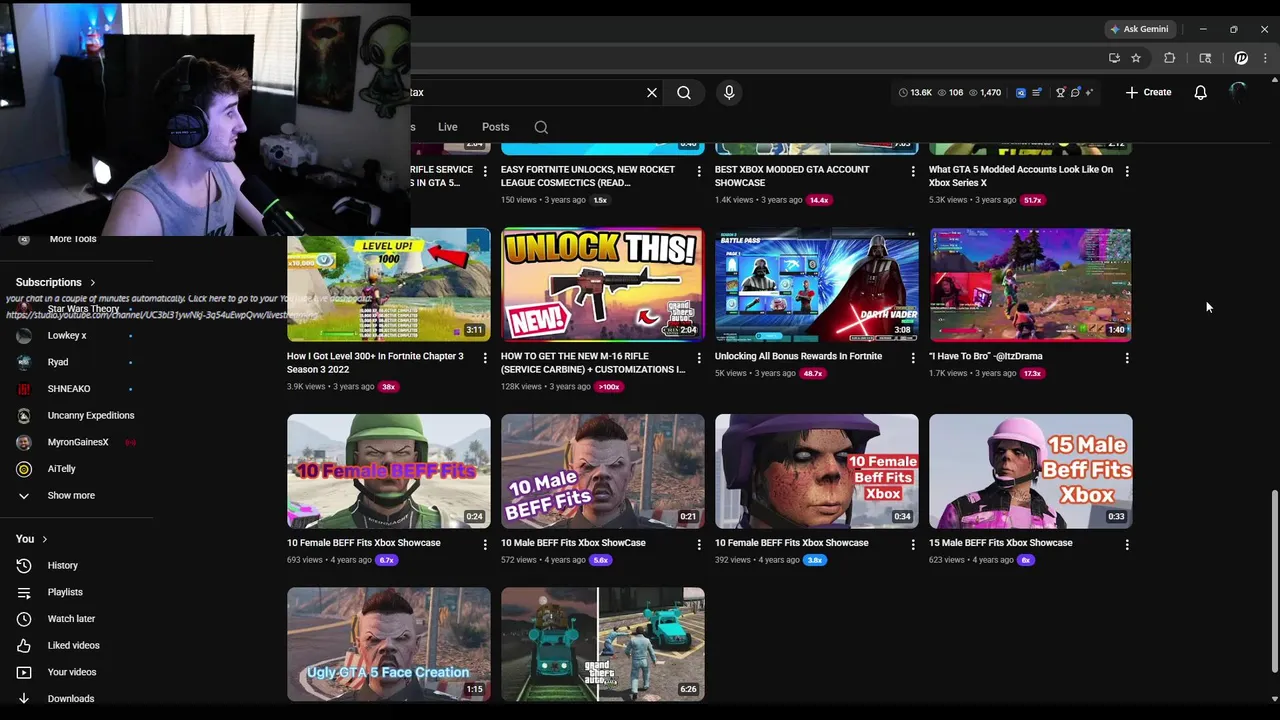
Task: Click the sparkle AI icon in extension toolbar
Action: (1089, 92)
